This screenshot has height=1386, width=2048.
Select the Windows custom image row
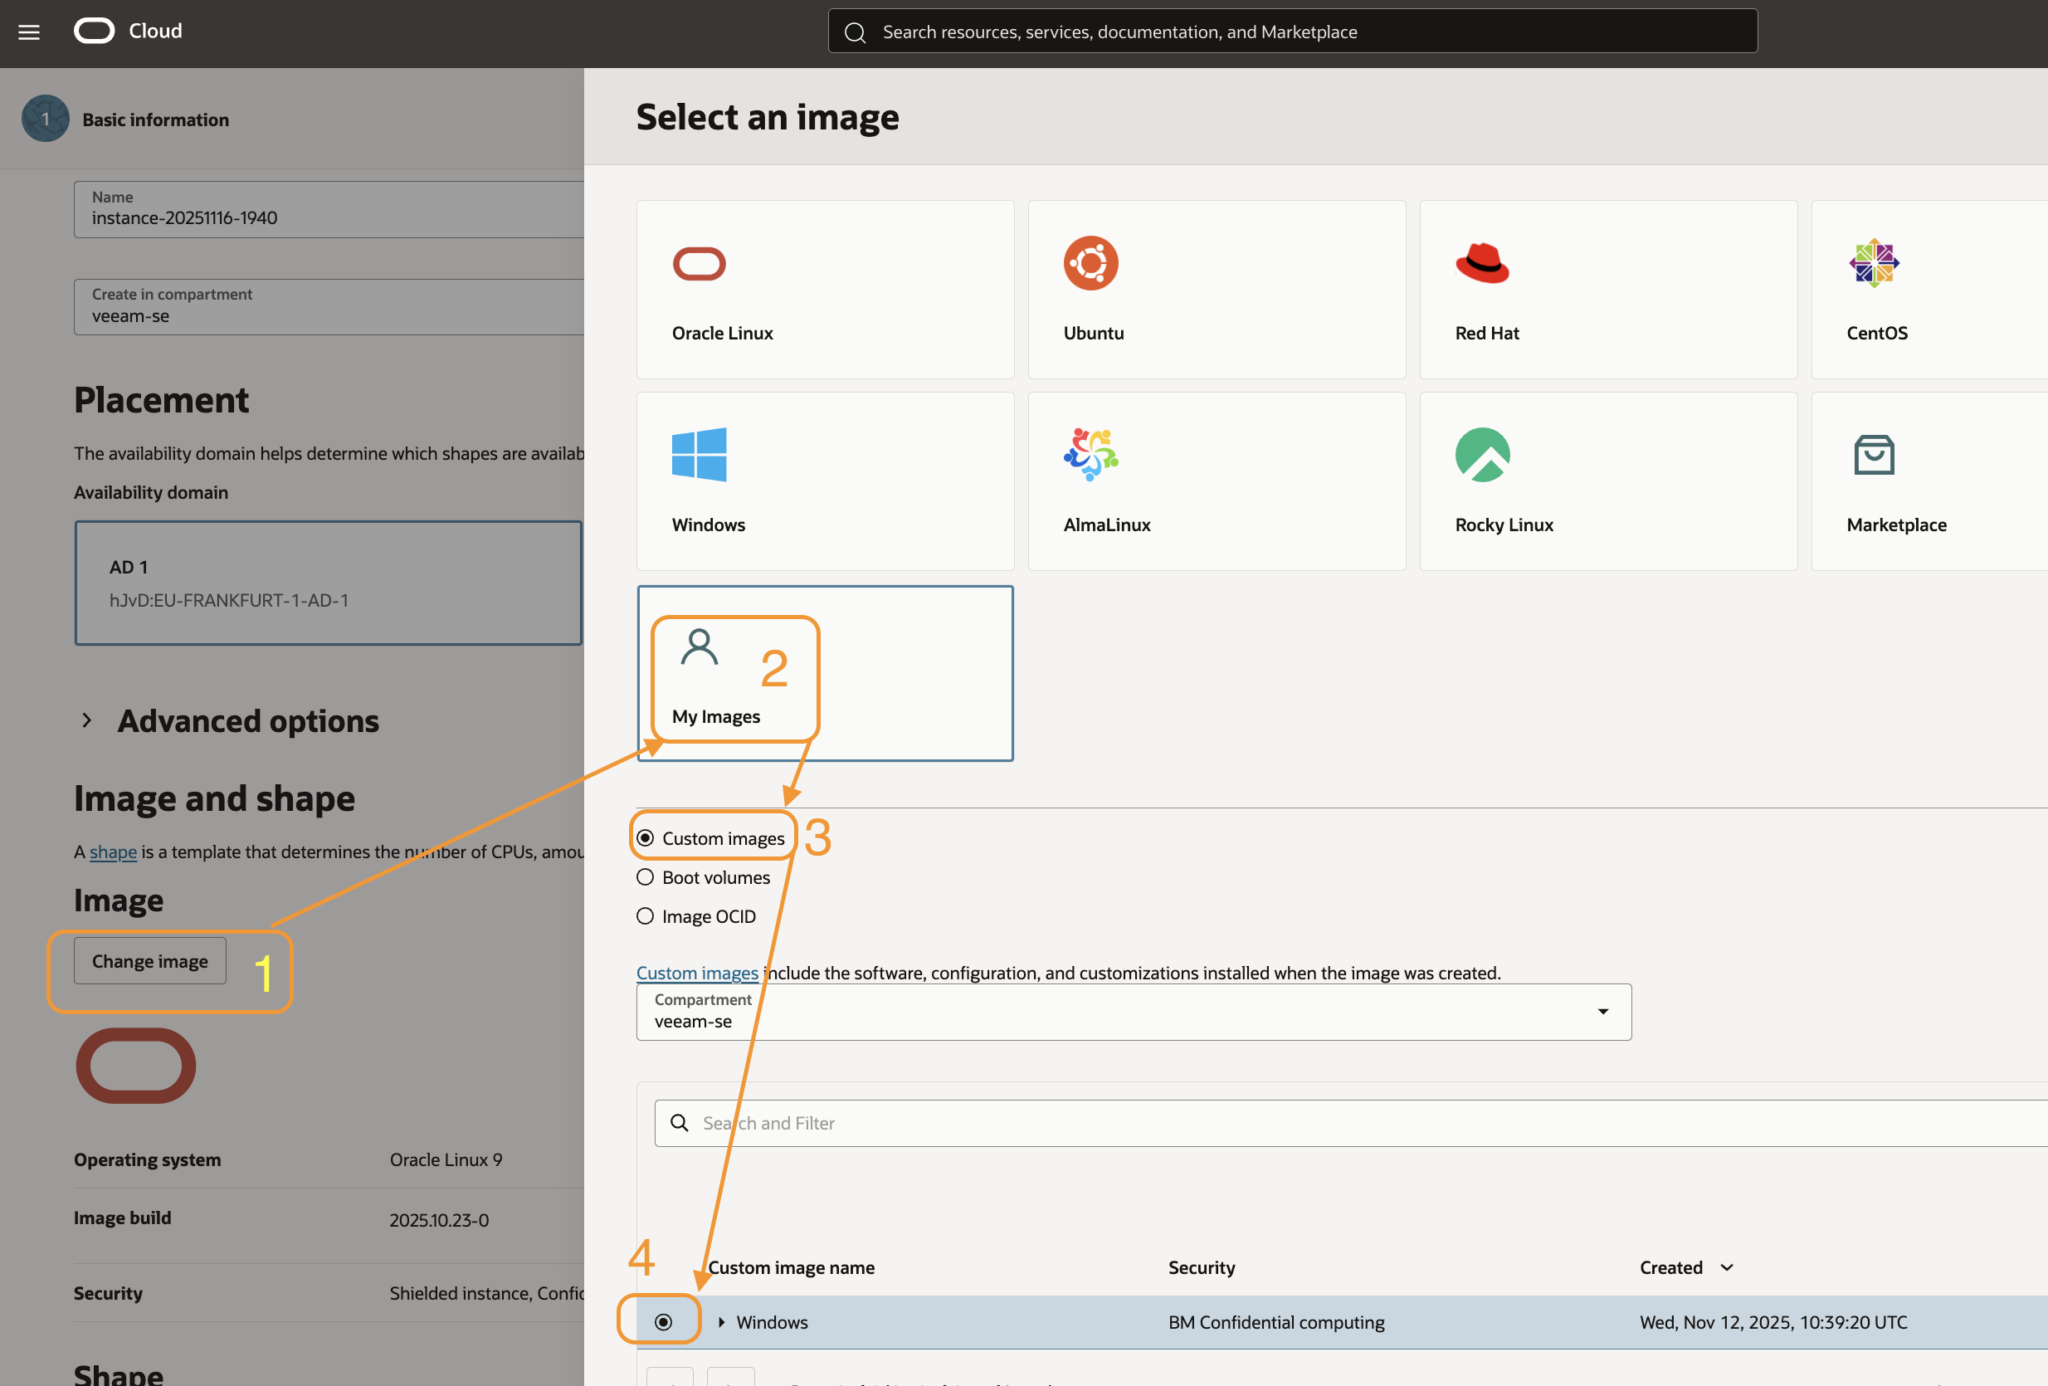[x=663, y=1321]
